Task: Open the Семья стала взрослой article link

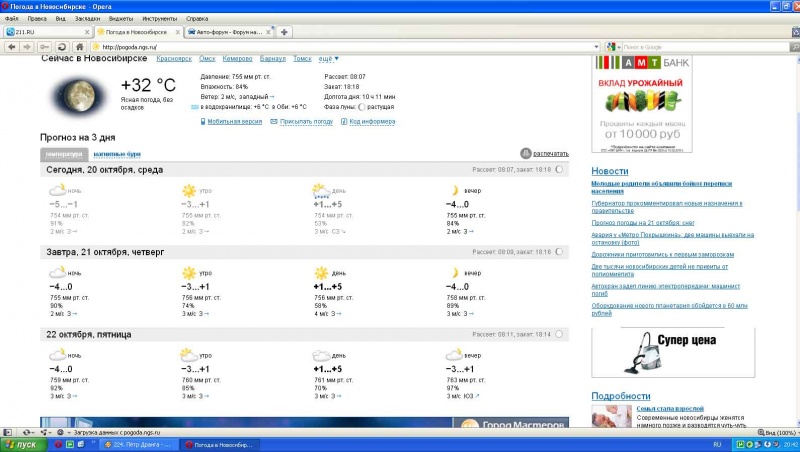Action: (670, 409)
